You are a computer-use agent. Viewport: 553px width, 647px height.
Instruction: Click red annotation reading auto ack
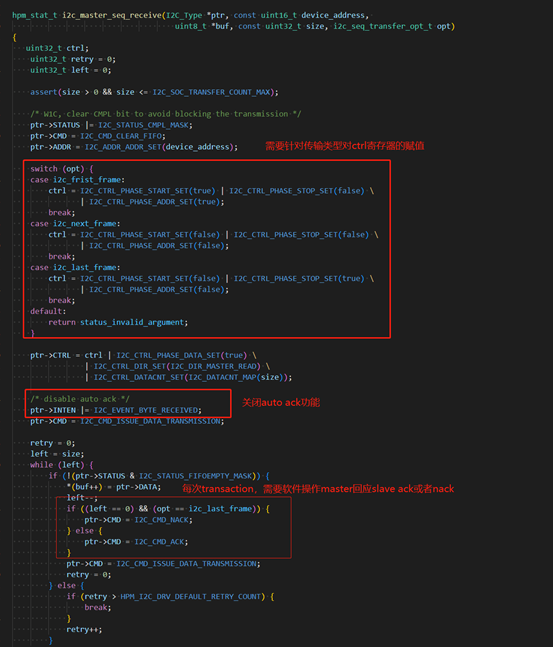(281, 402)
